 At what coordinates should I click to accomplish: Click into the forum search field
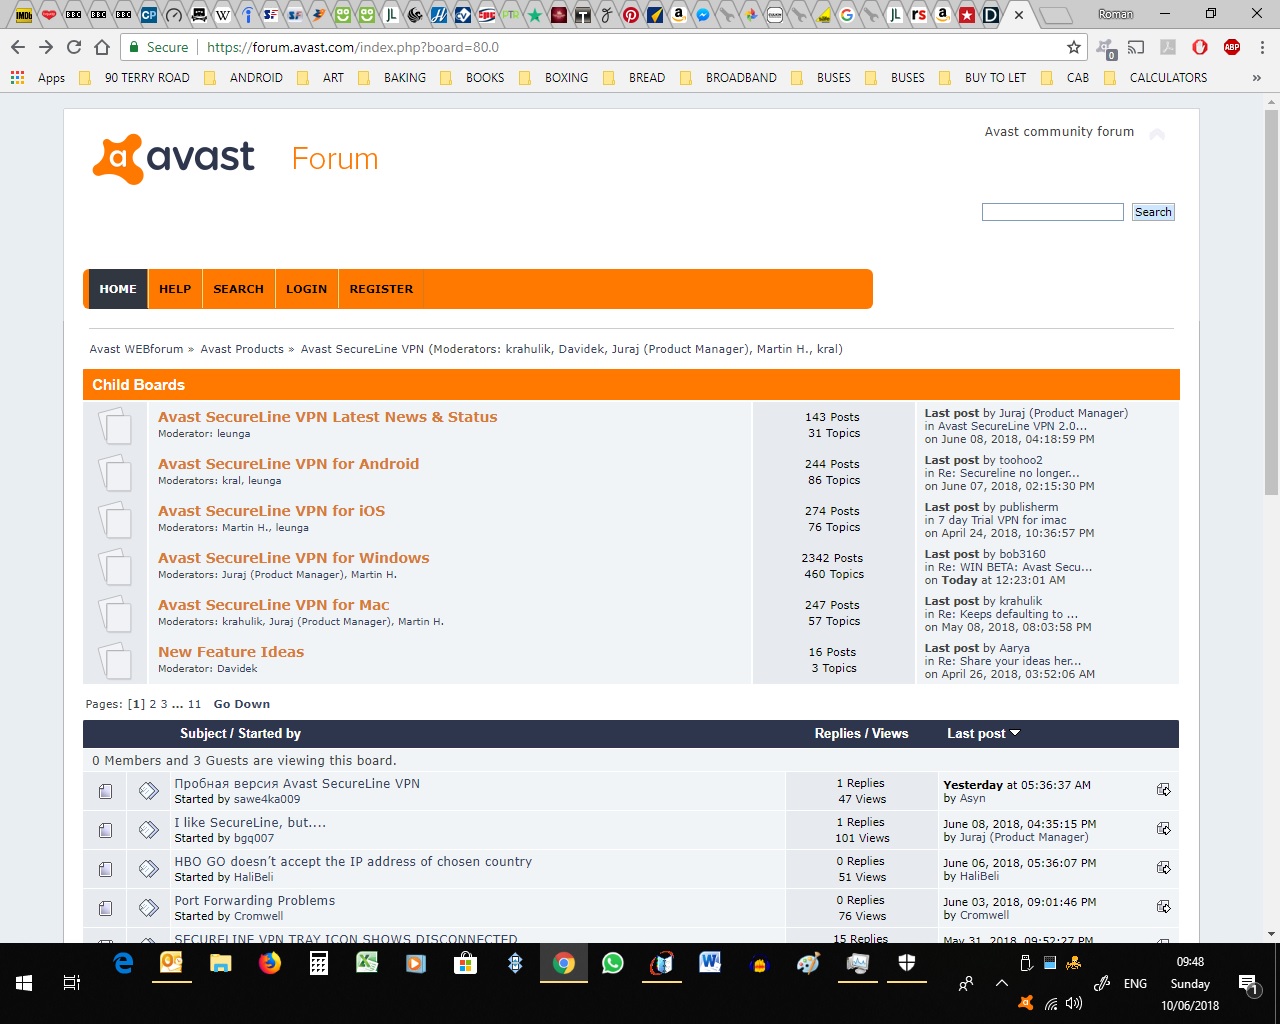point(1052,212)
